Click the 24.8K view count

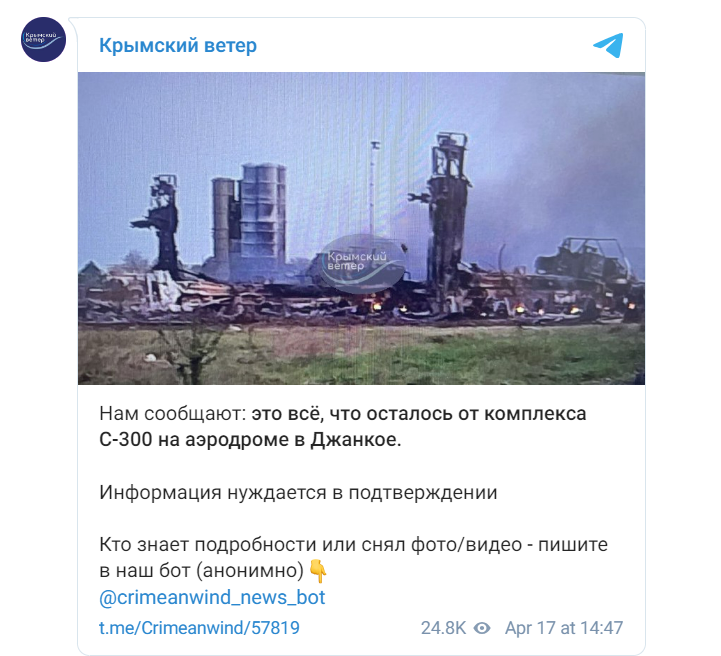pyautogui.click(x=443, y=627)
